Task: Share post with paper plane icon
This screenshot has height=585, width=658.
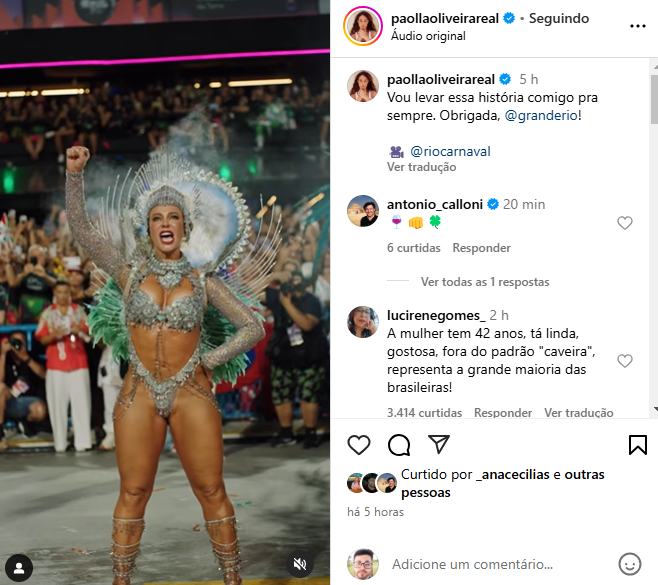Action: pos(439,444)
